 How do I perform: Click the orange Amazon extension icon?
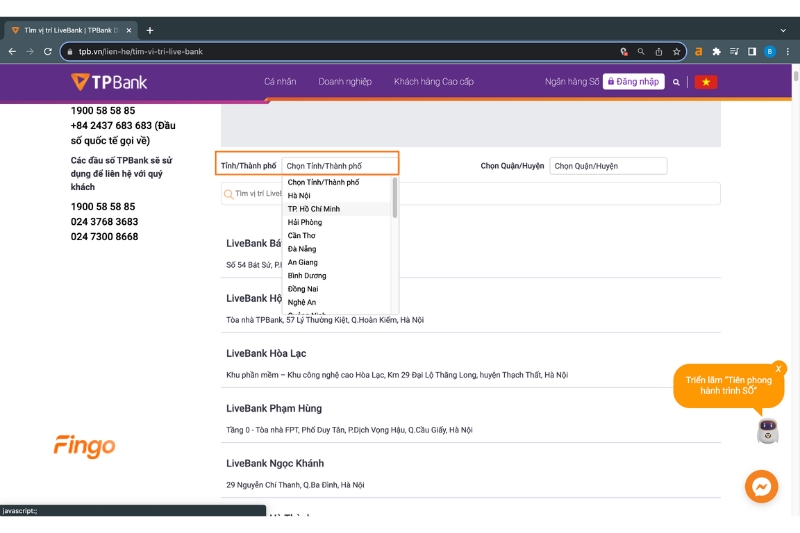point(698,52)
